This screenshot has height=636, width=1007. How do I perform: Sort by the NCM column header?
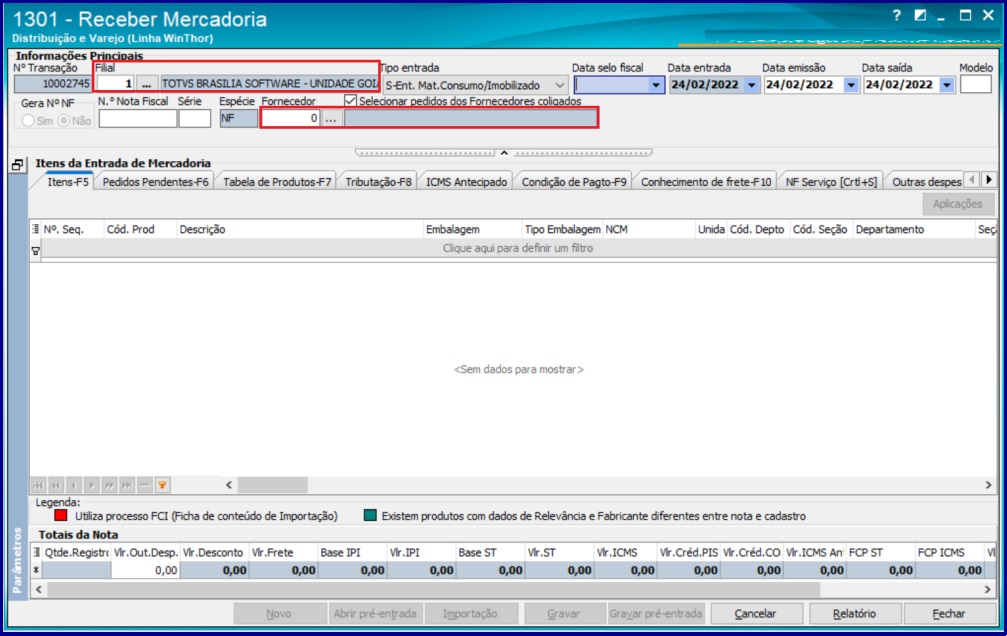pos(649,229)
